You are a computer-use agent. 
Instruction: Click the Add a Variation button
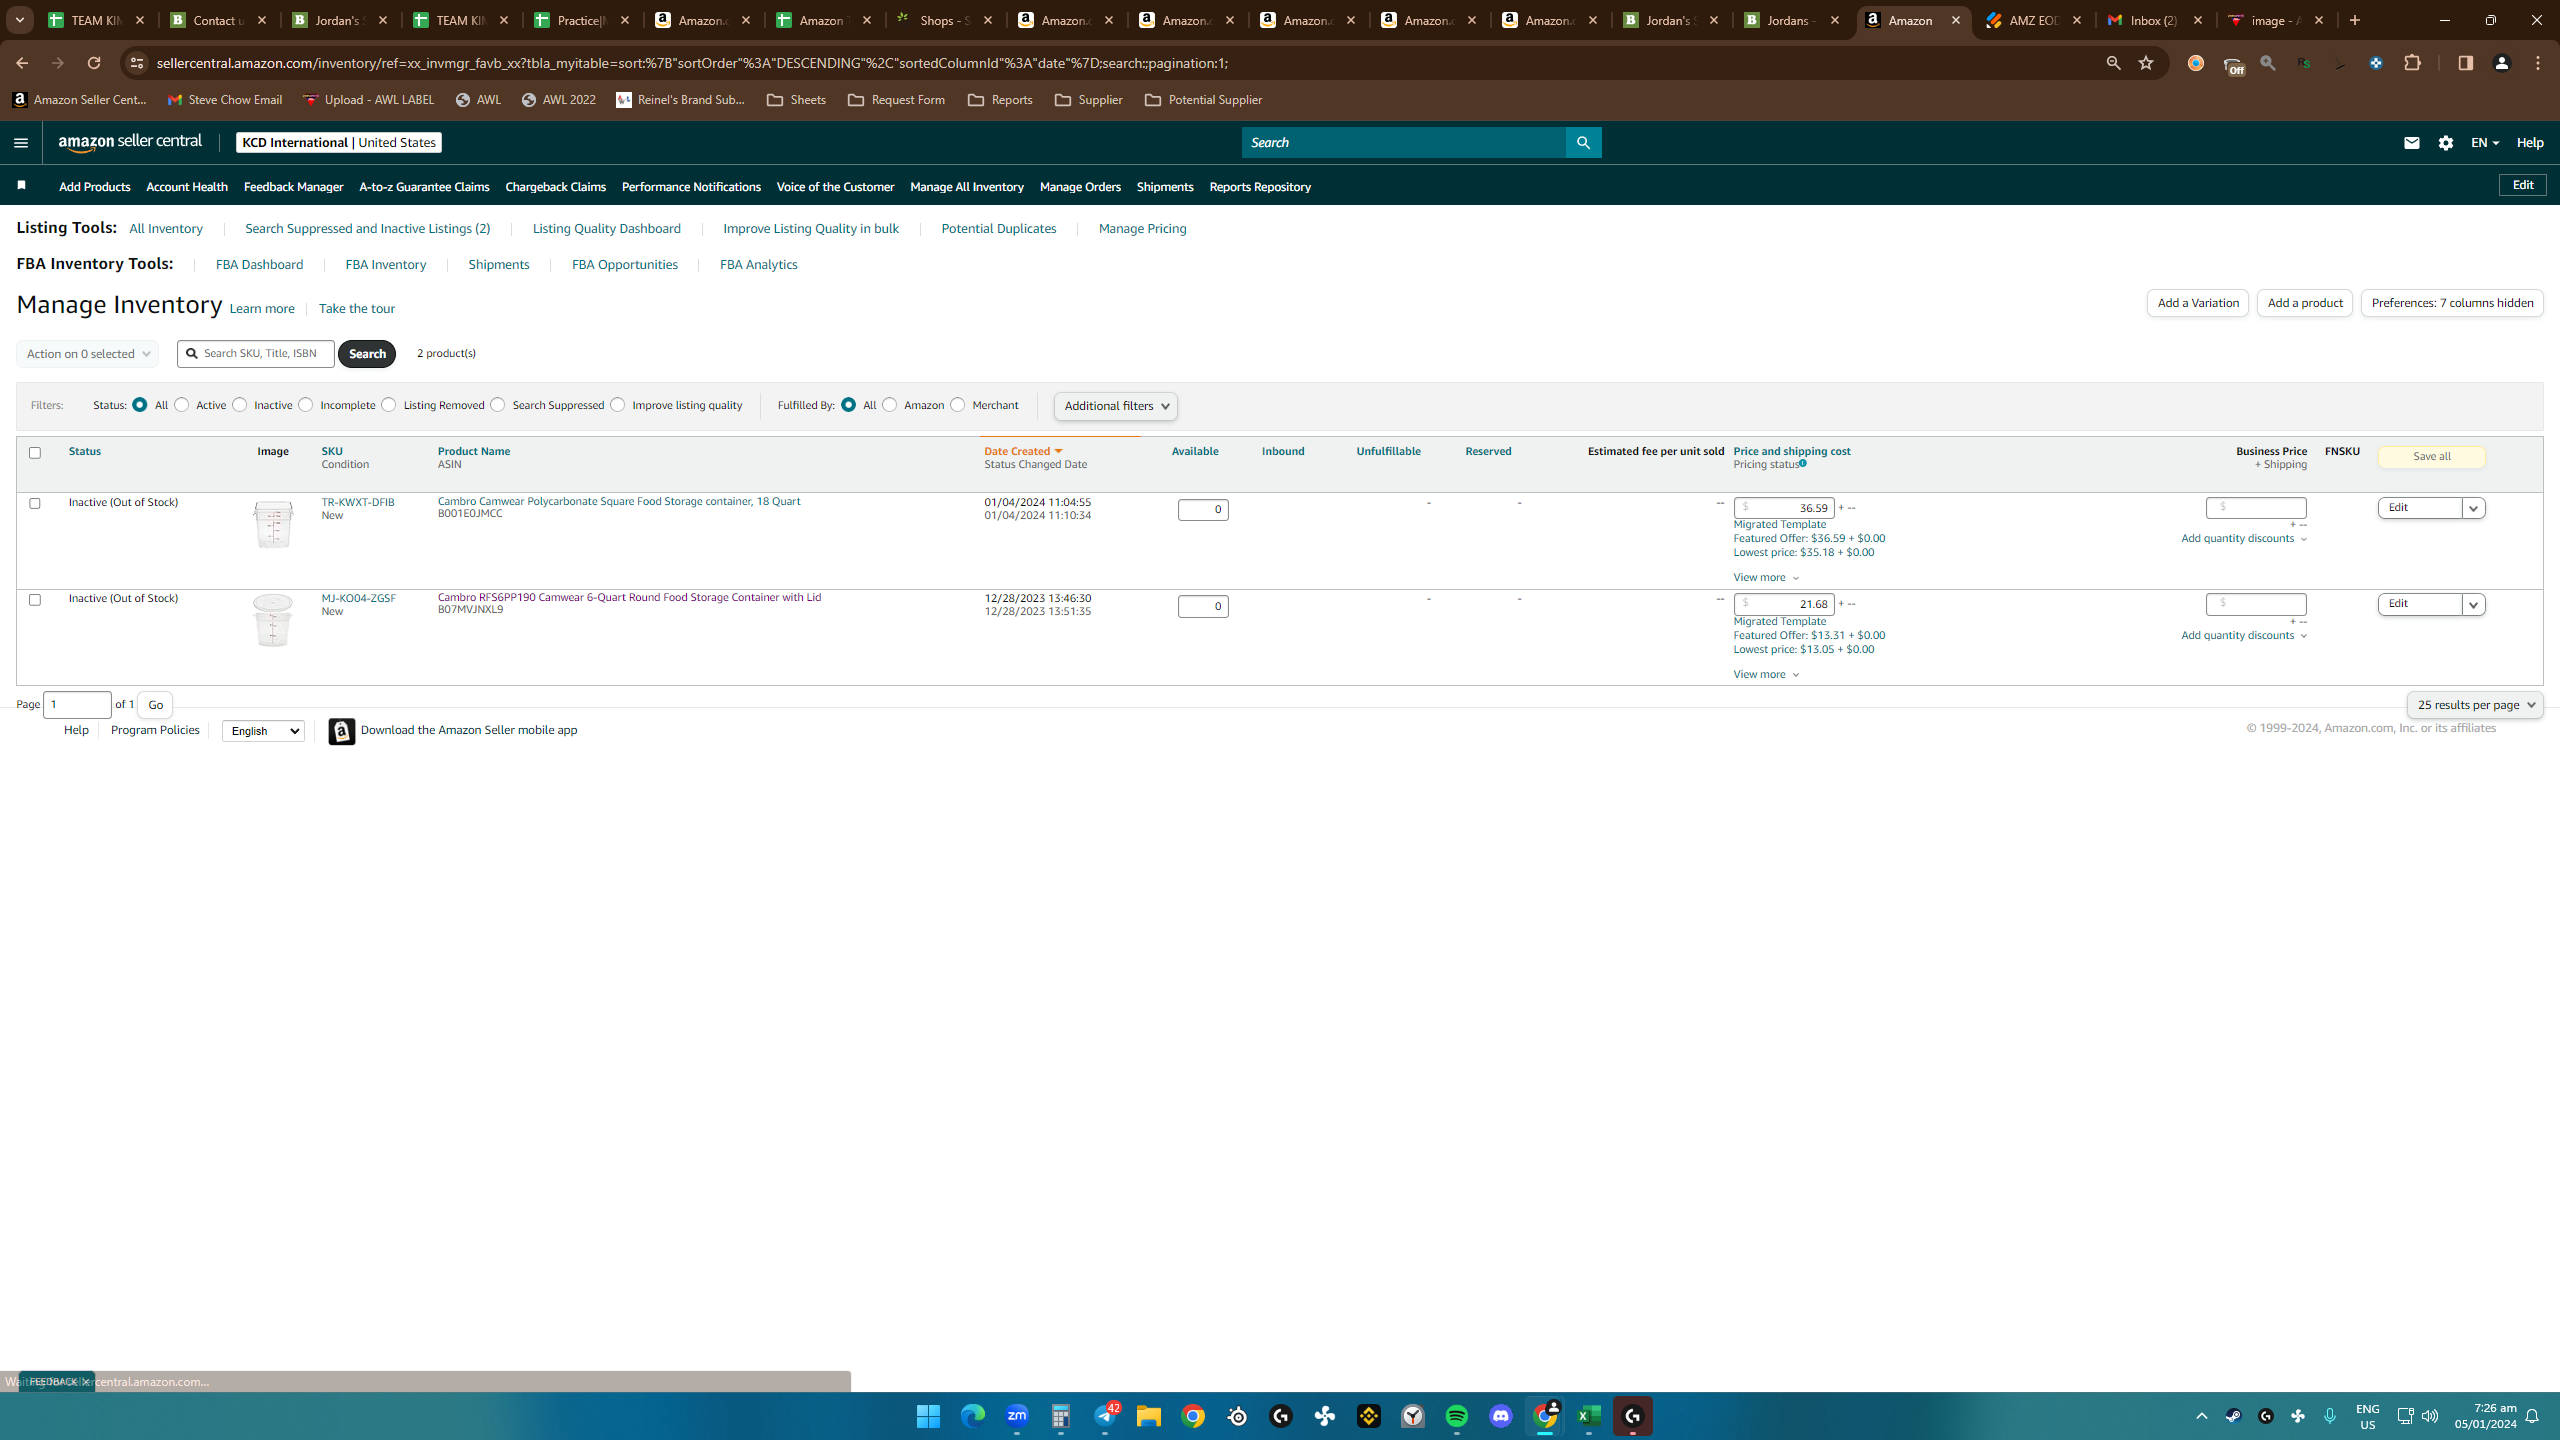pyautogui.click(x=2198, y=303)
